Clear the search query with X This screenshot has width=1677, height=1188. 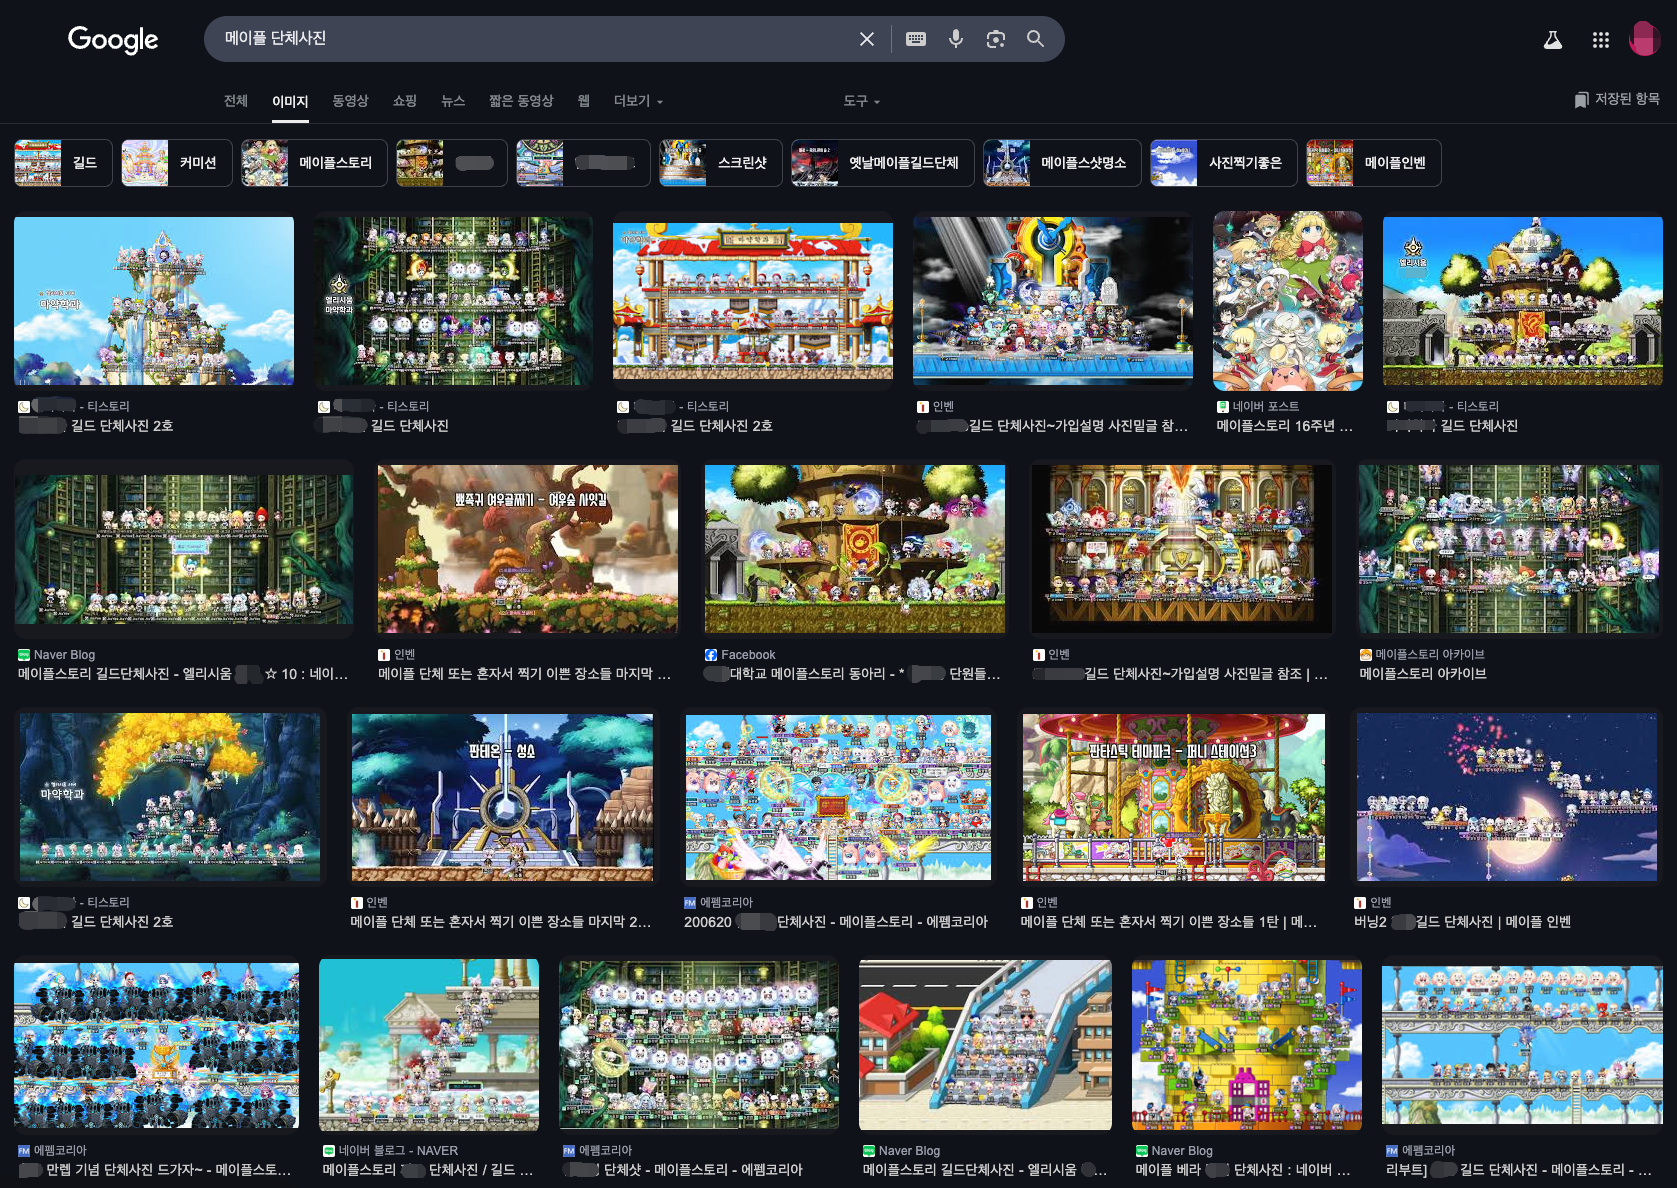coord(867,39)
